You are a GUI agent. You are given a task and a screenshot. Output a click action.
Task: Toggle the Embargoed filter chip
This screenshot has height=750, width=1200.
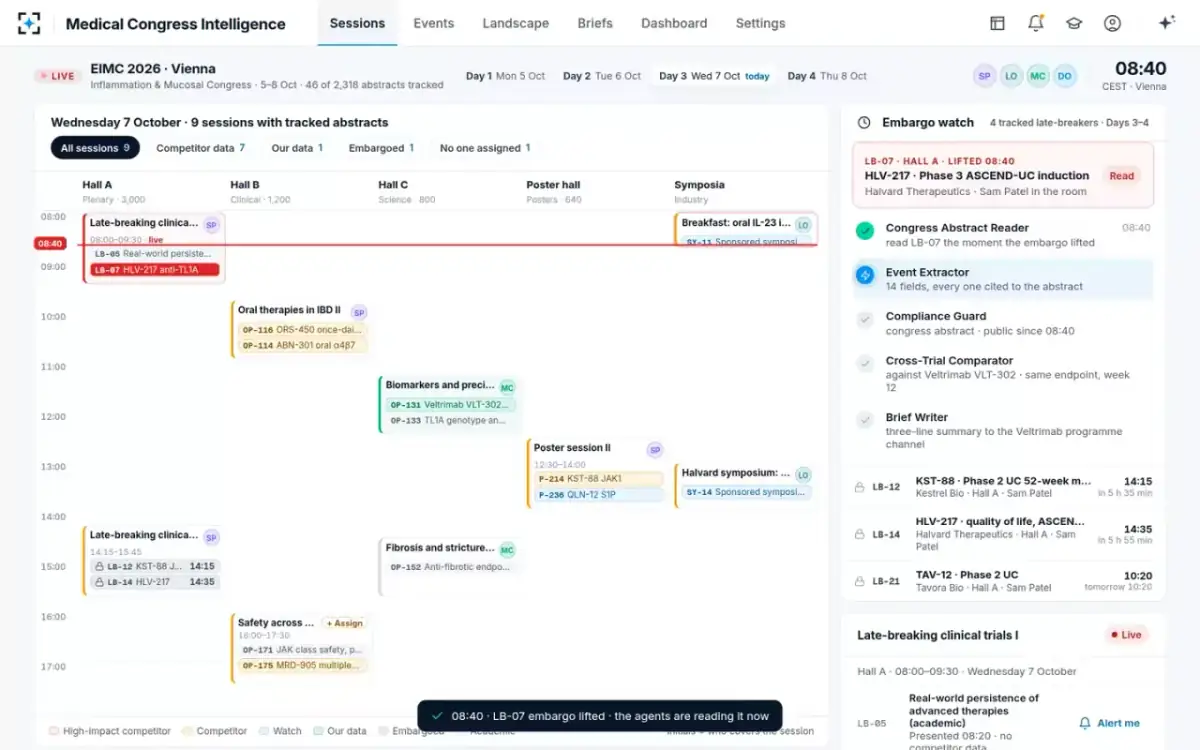(381, 148)
